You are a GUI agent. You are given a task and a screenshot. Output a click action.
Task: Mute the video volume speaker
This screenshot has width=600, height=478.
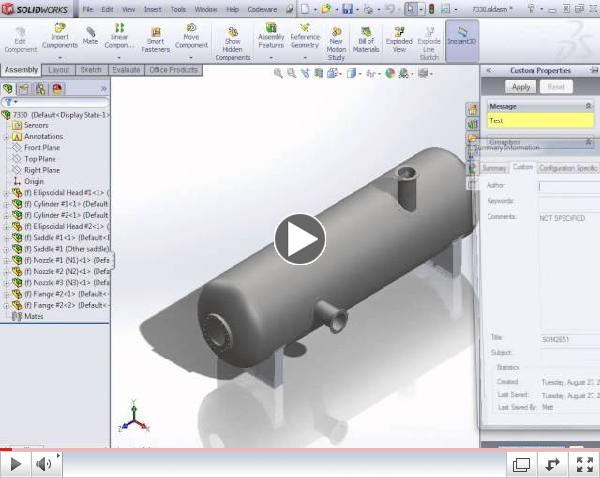tap(44, 464)
